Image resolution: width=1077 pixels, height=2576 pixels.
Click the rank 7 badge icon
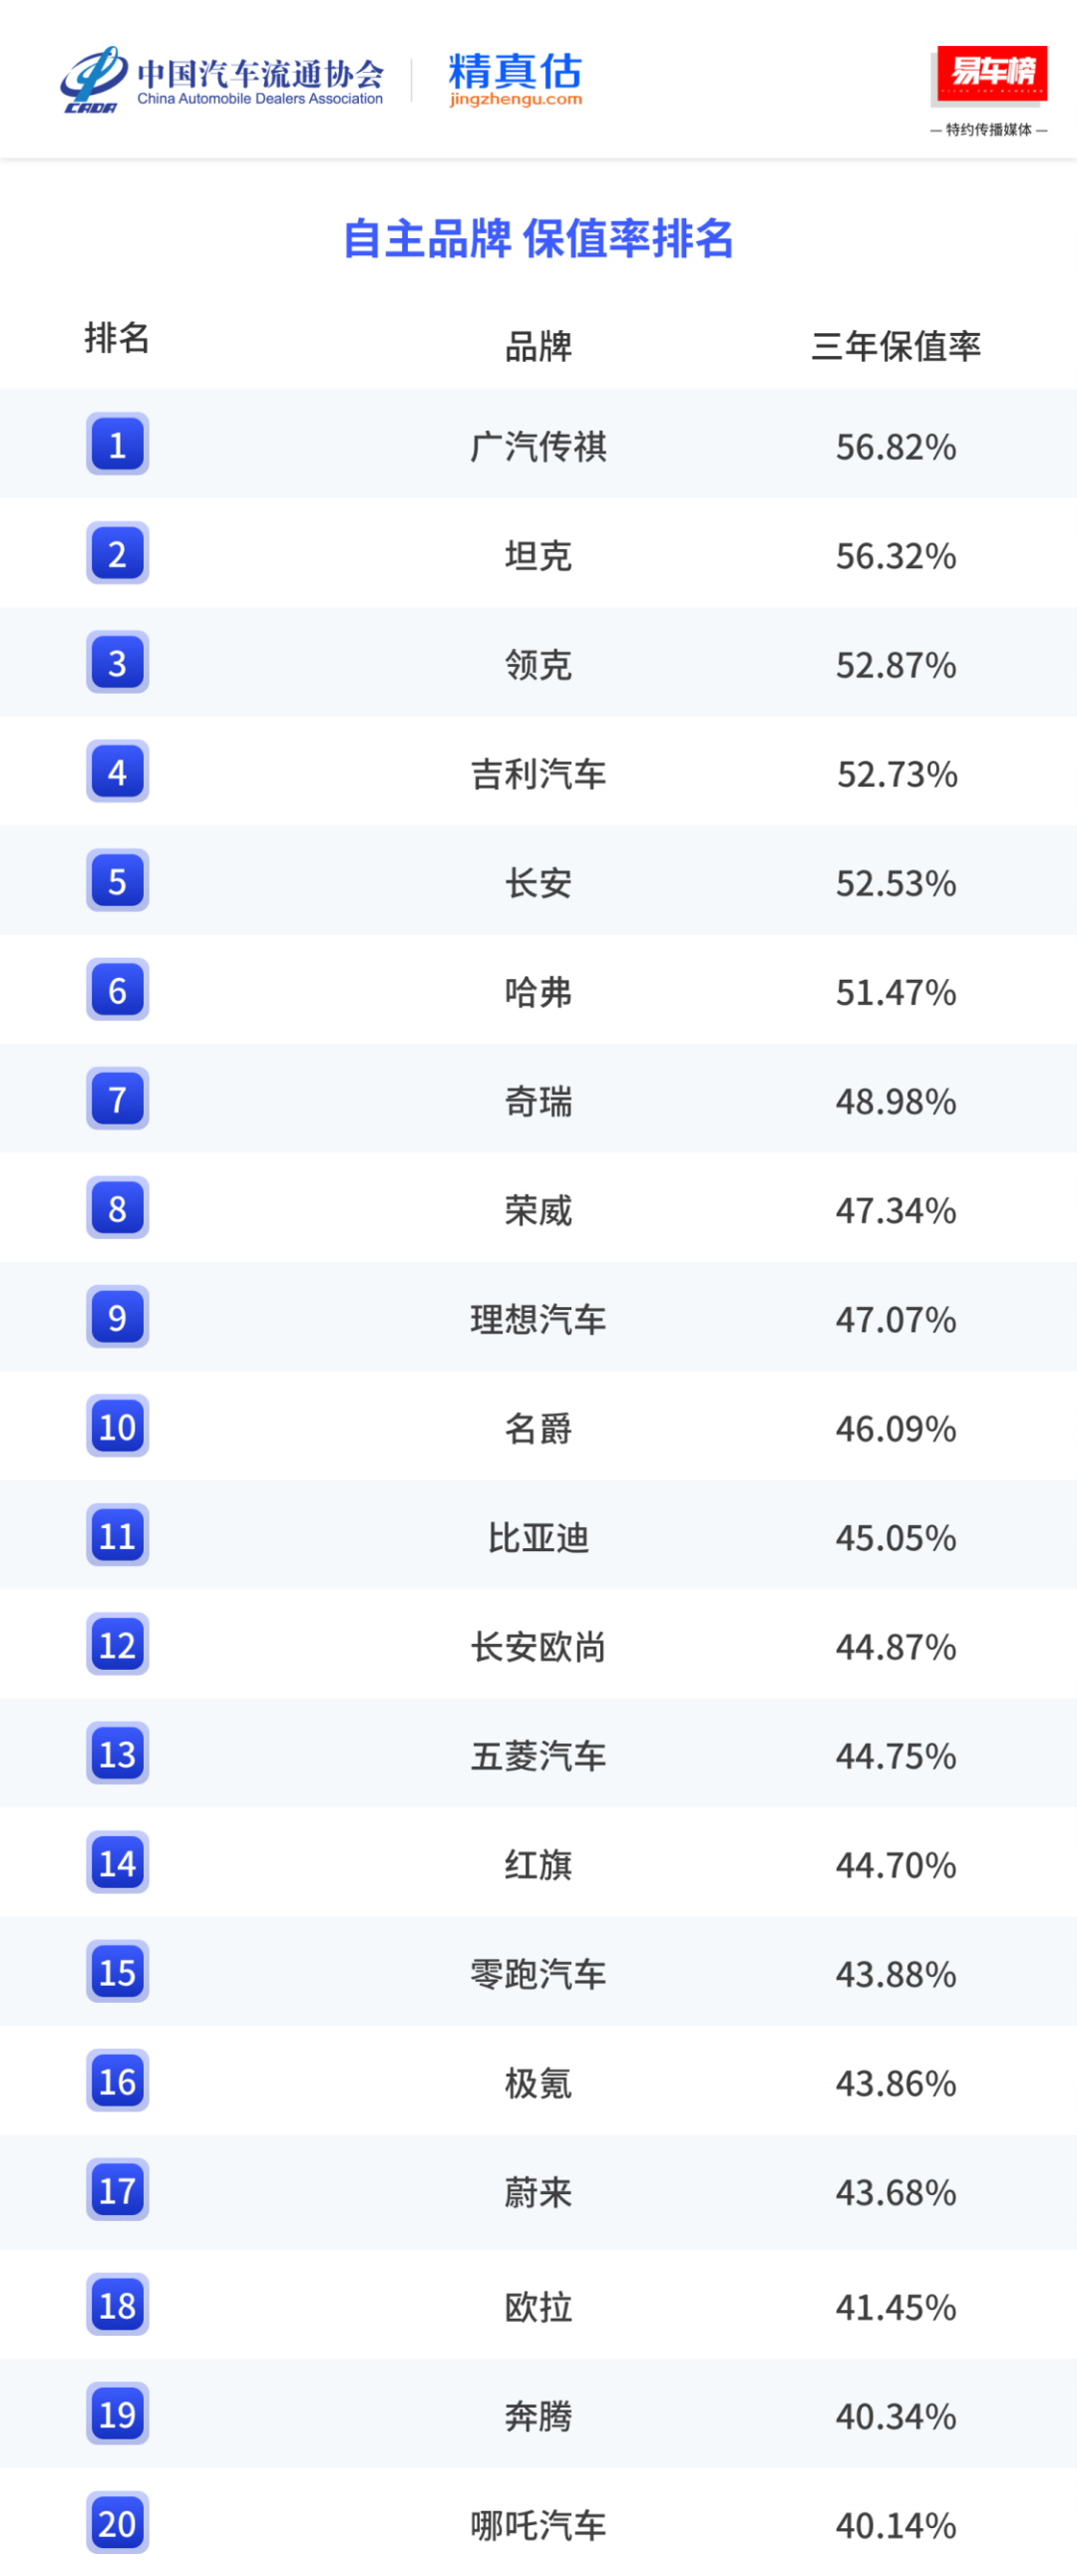pyautogui.click(x=117, y=1098)
